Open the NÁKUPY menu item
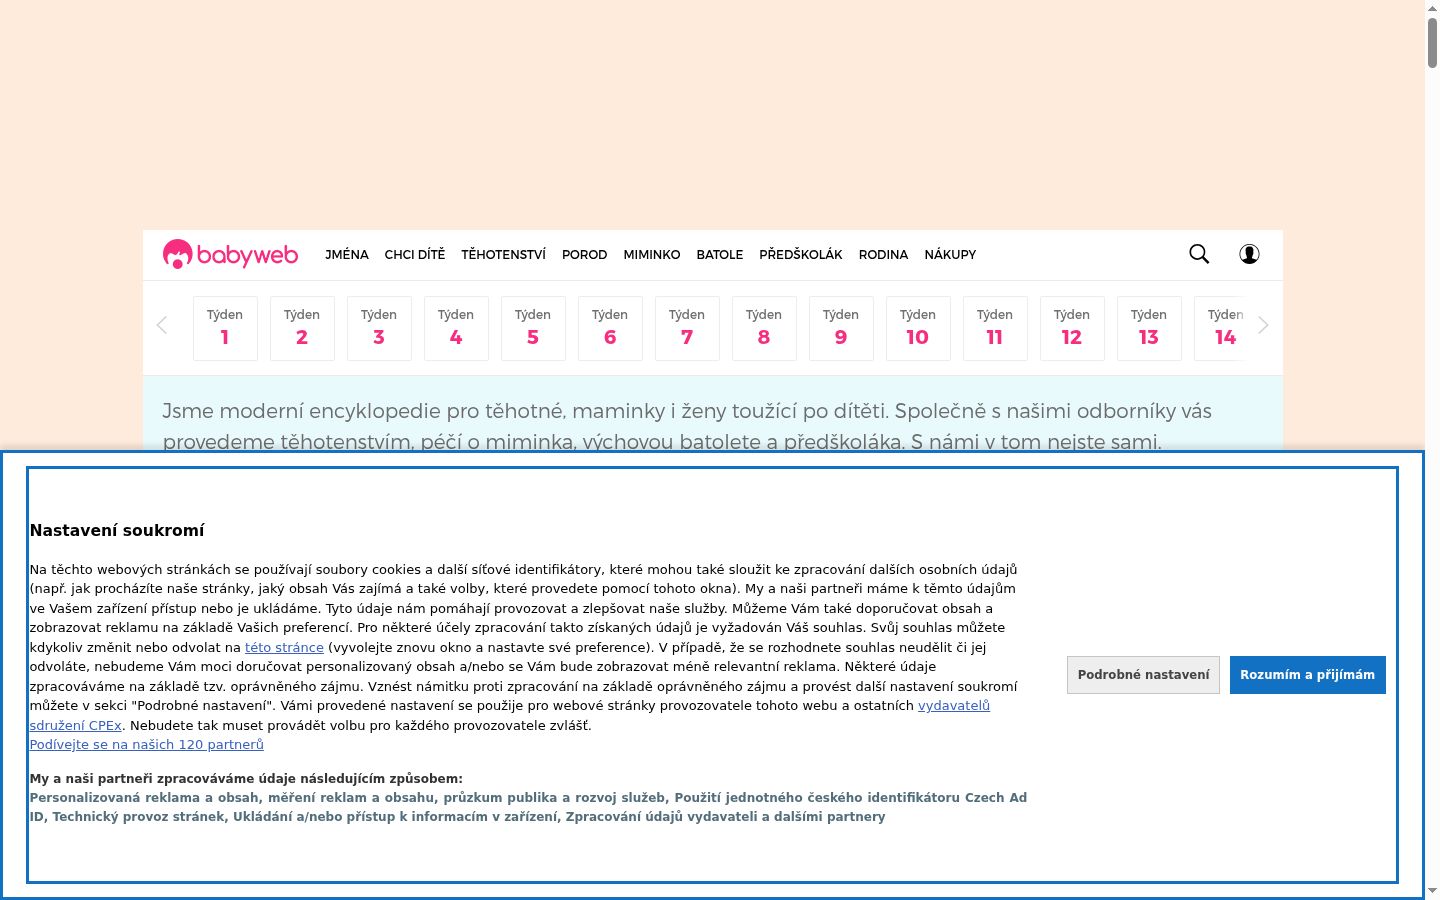Image resolution: width=1440 pixels, height=900 pixels. point(950,255)
